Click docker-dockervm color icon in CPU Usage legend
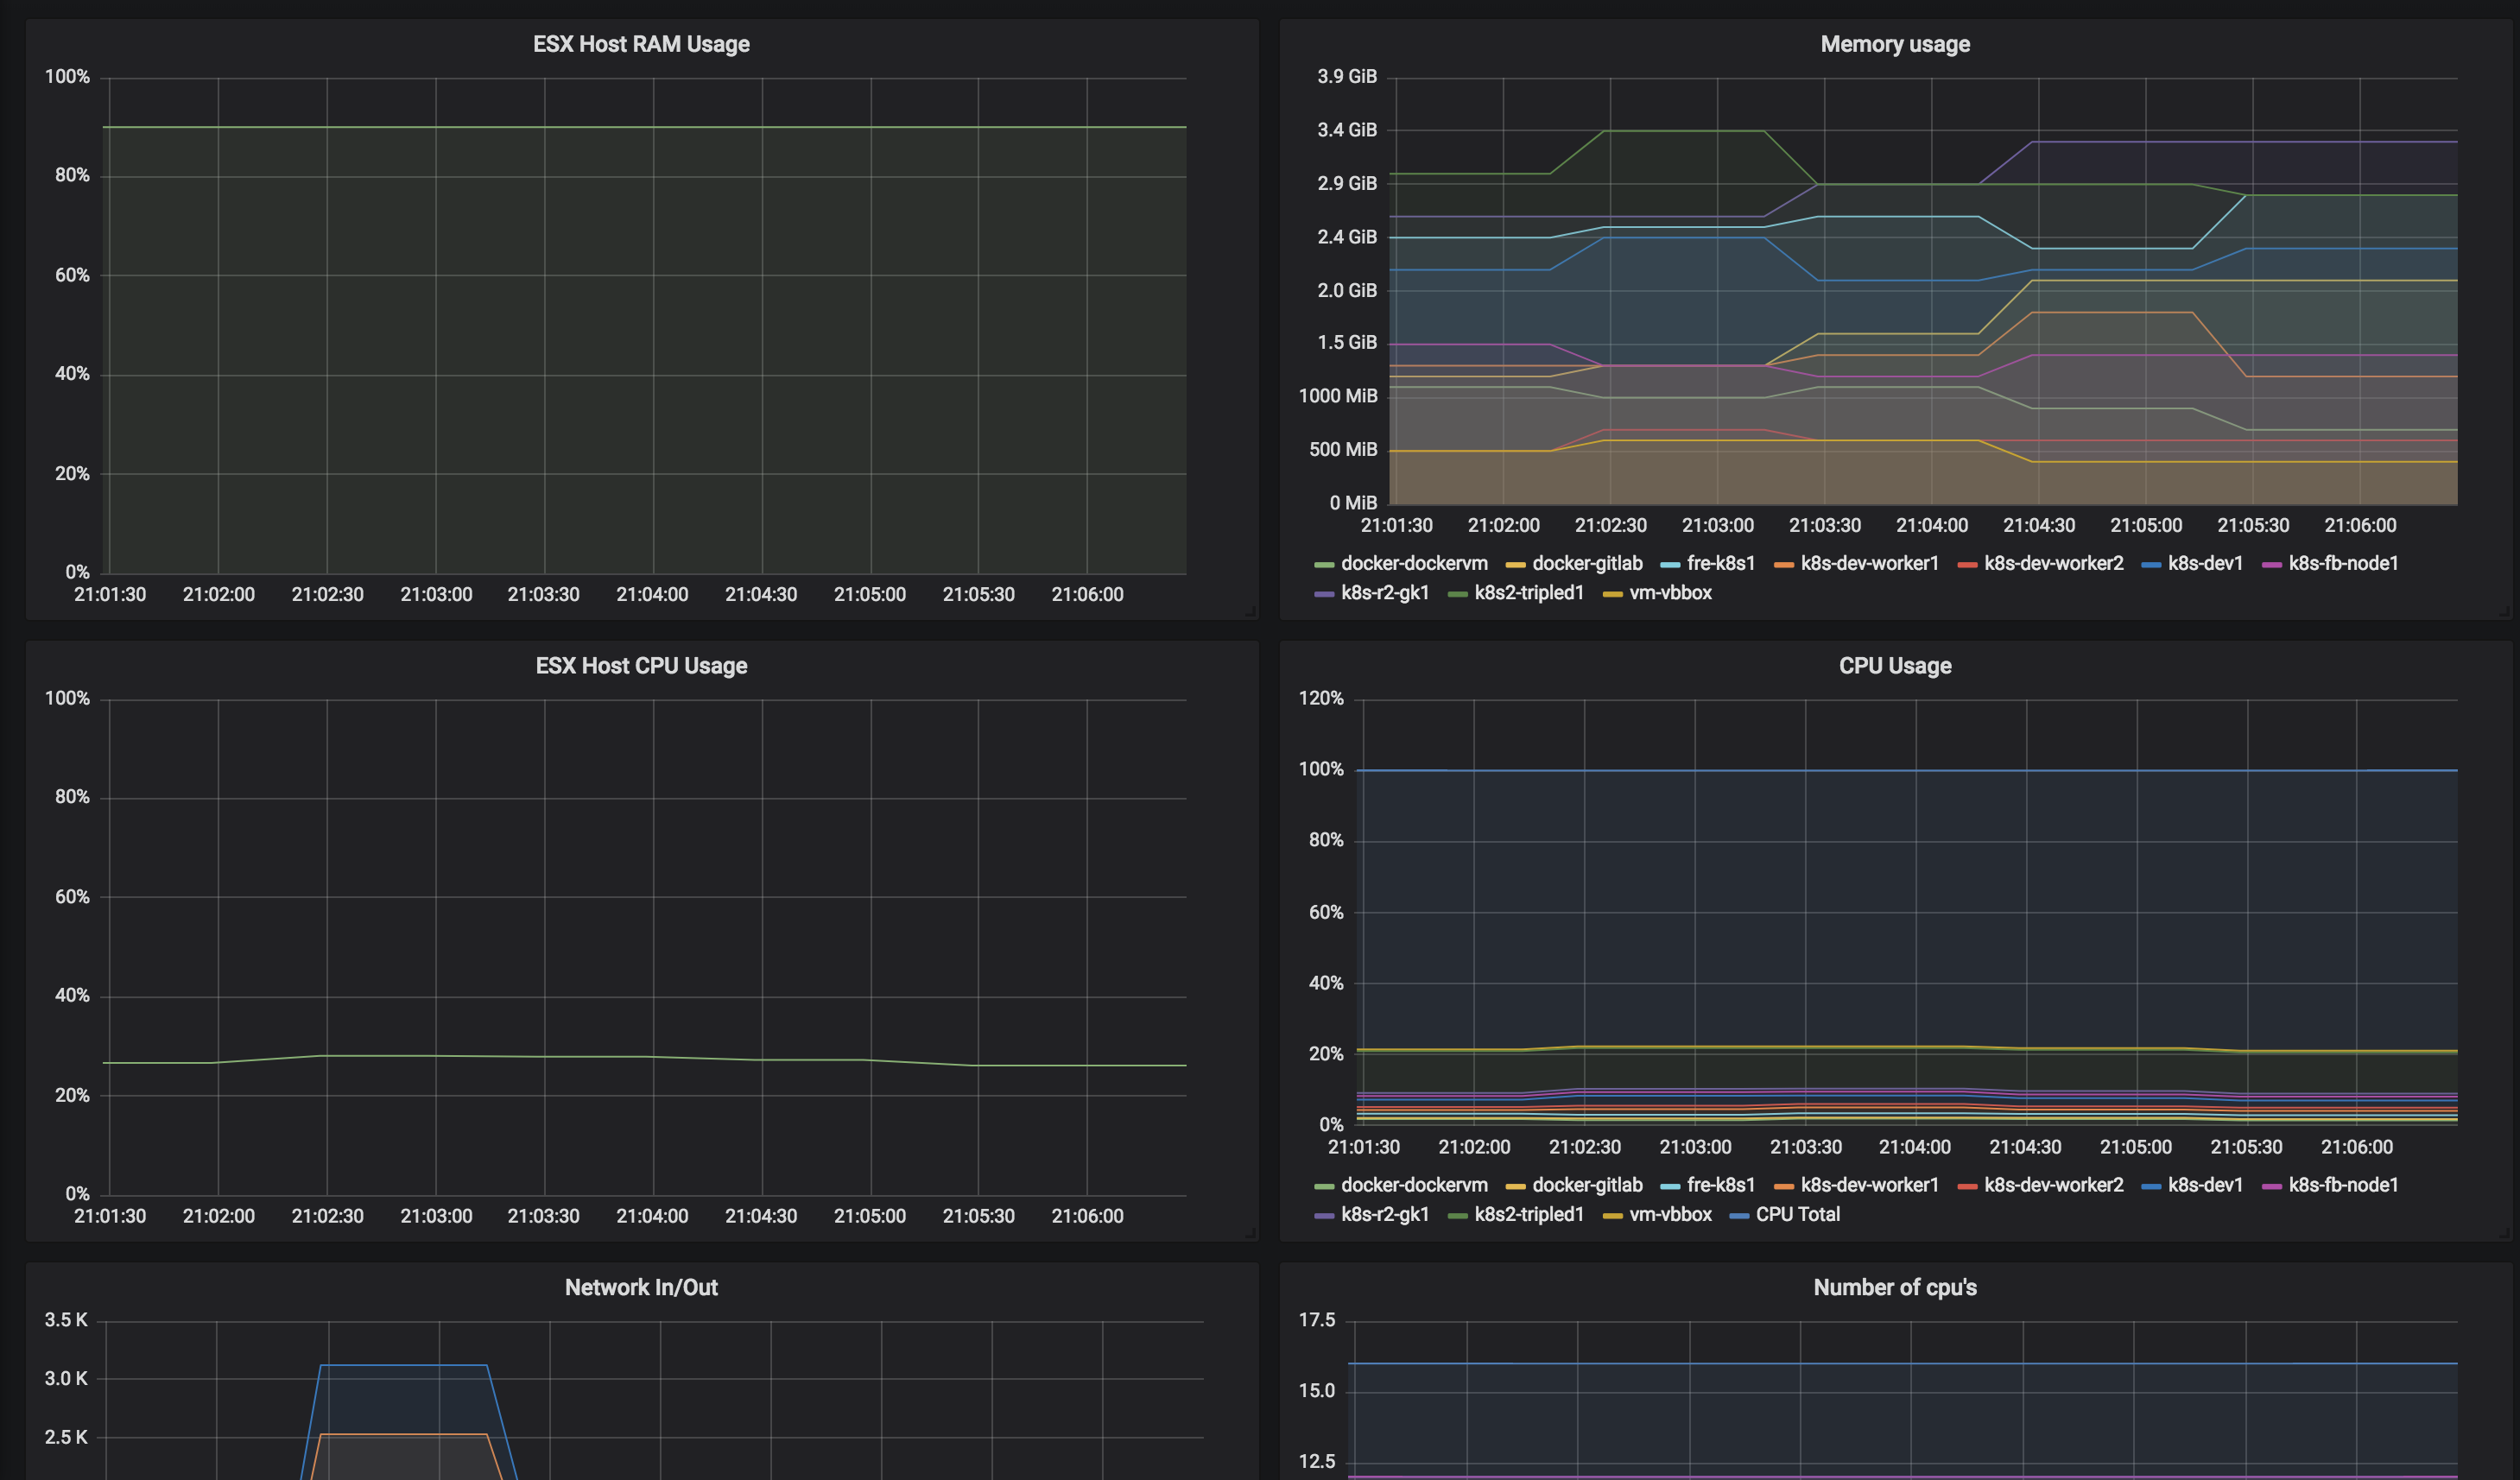The height and width of the screenshot is (1480, 2520). [1324, 1187]
